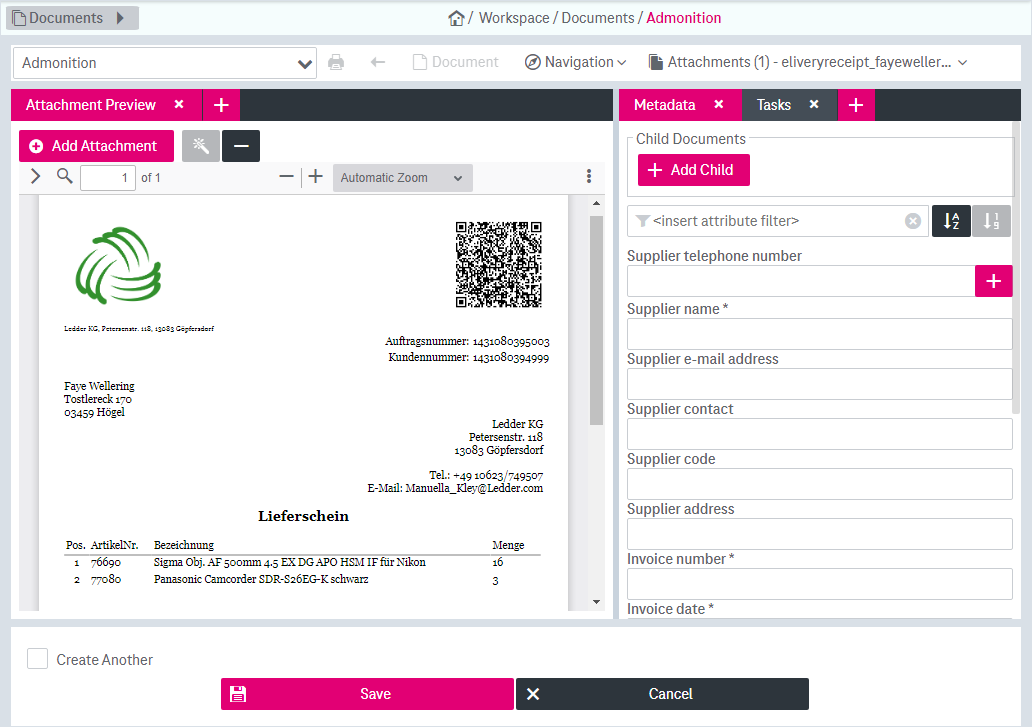Click the 1-9 numeric sort icon
Screen dimensions: 1032x727
990,220
